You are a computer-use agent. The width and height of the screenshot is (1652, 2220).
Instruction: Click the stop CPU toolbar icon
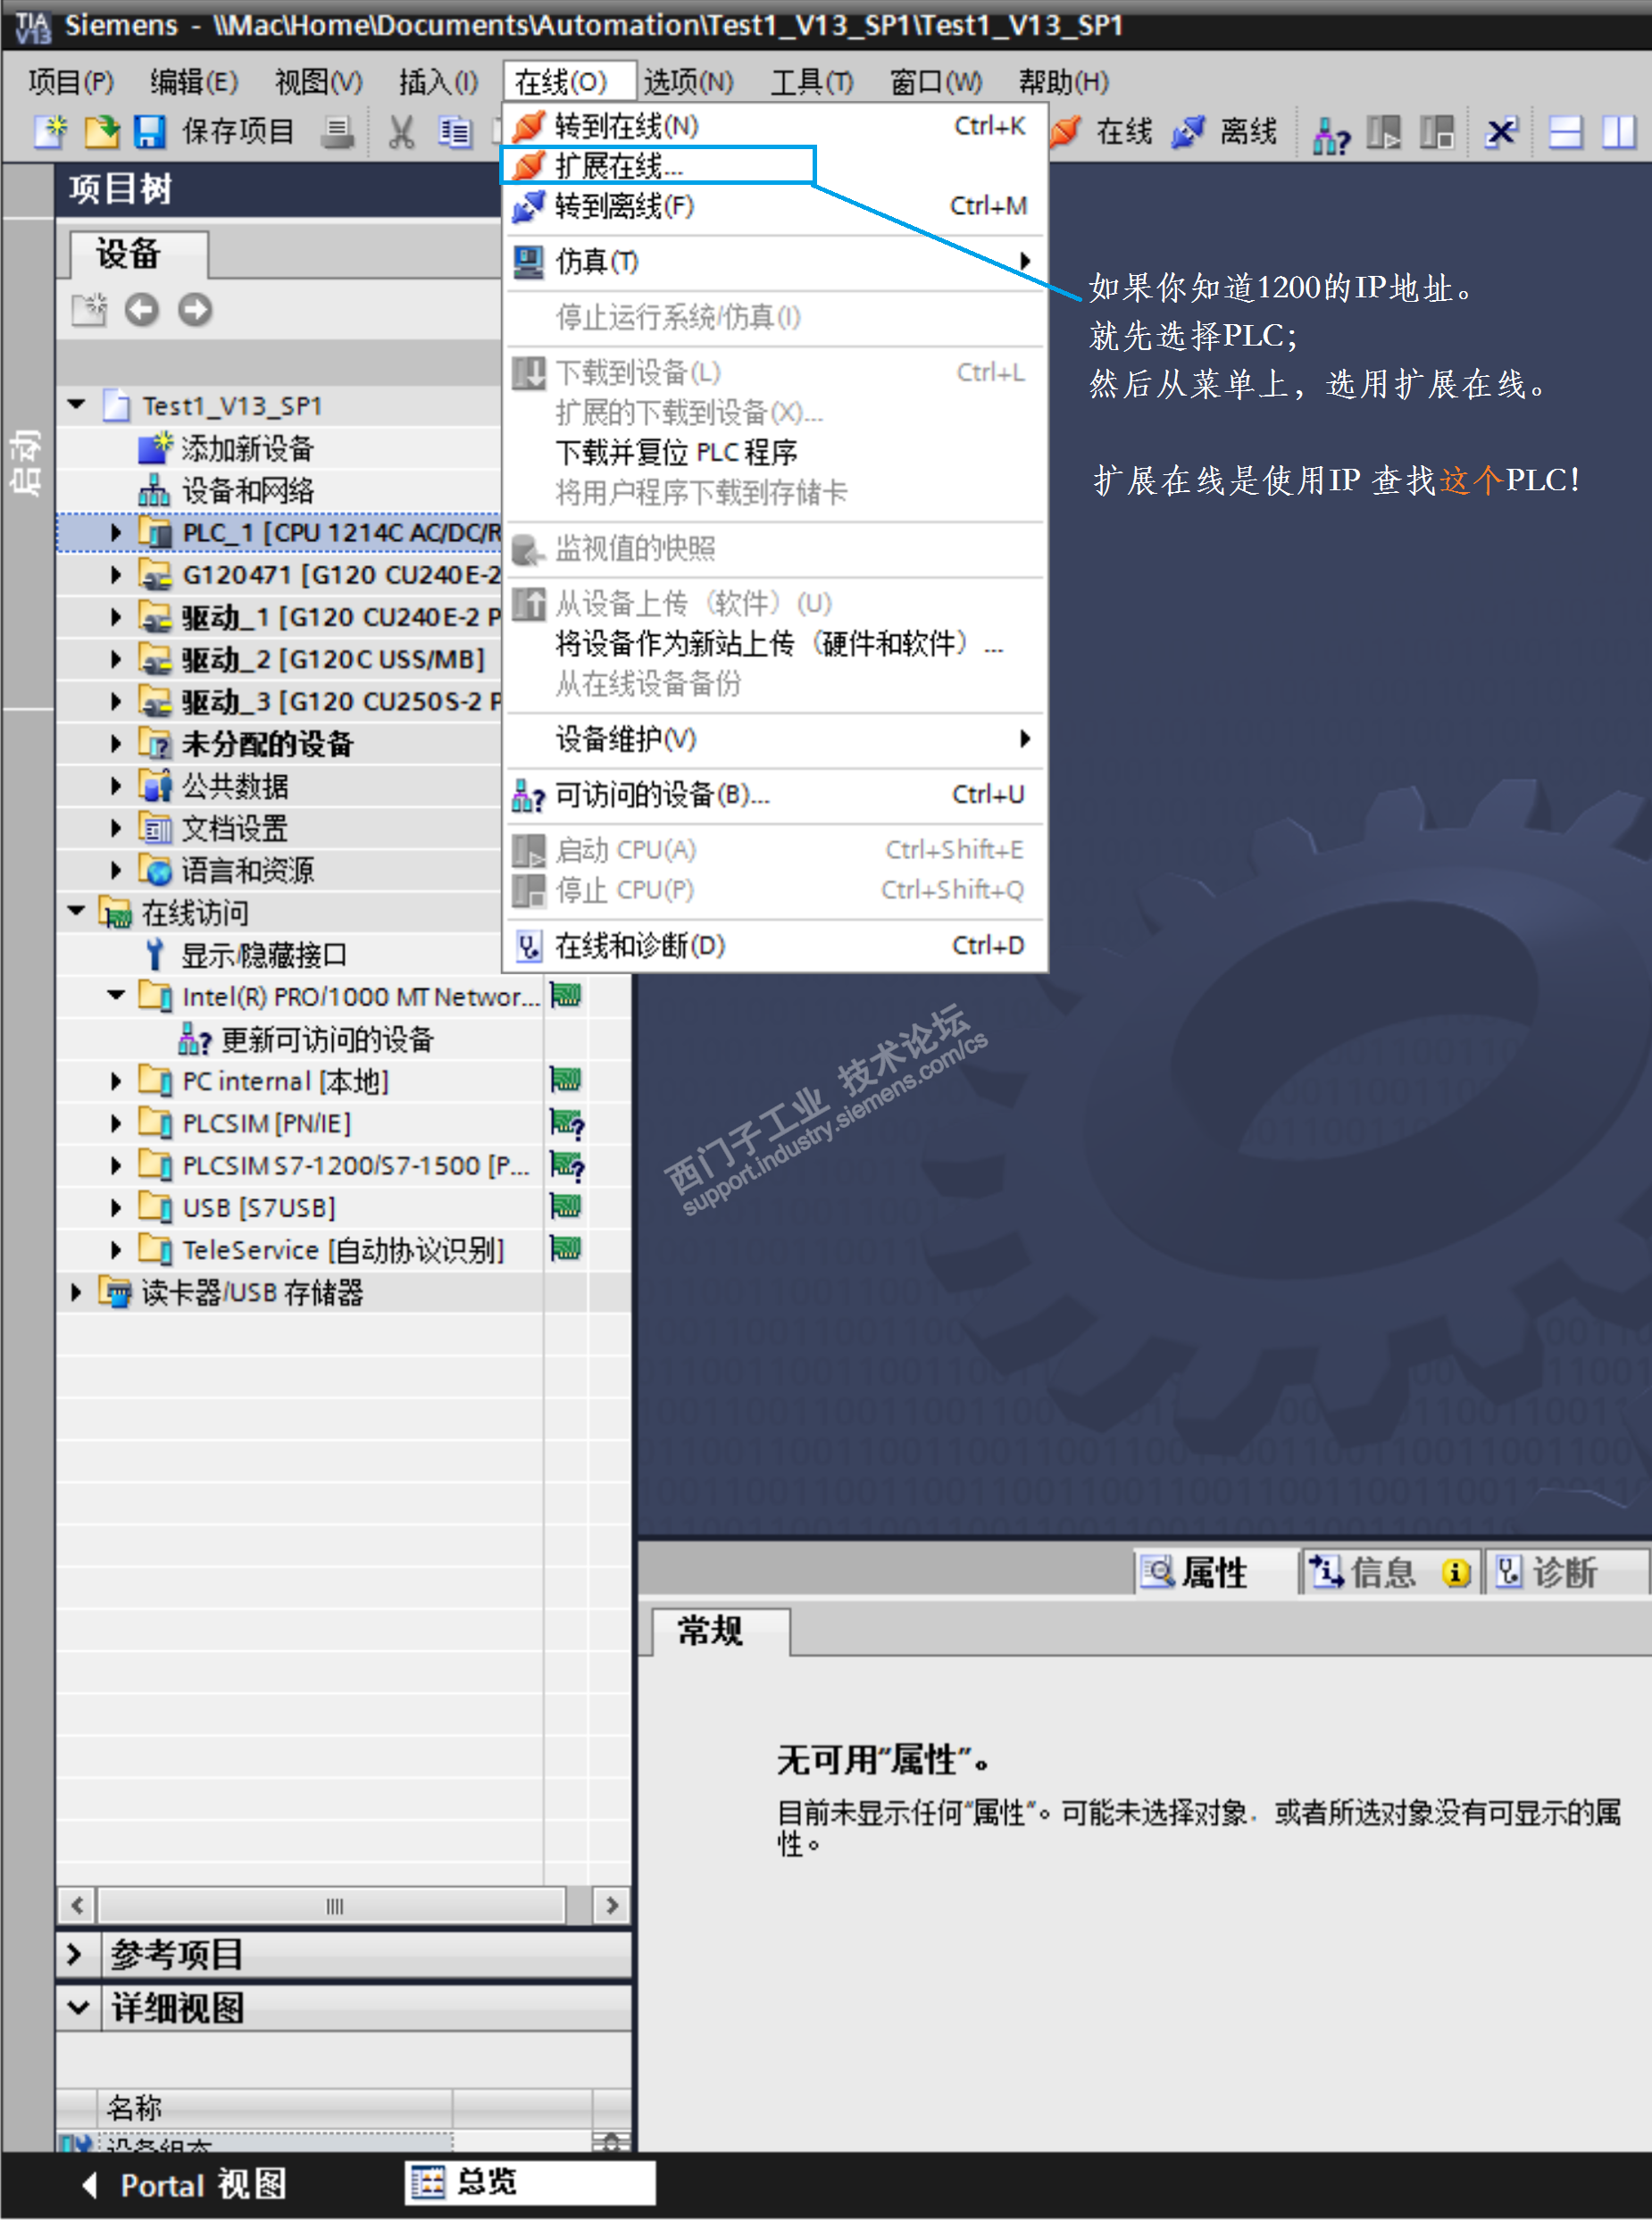tap(1437, 132)
